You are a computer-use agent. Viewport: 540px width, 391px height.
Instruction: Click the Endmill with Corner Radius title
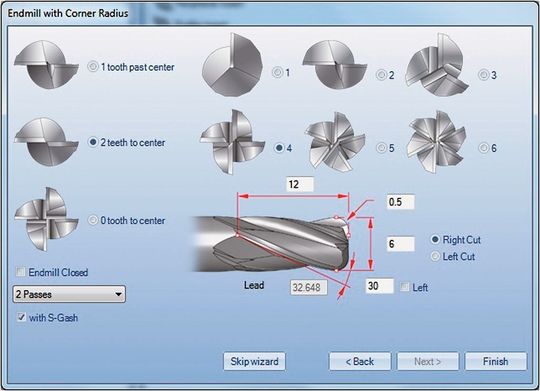click(x=68, y=13)
